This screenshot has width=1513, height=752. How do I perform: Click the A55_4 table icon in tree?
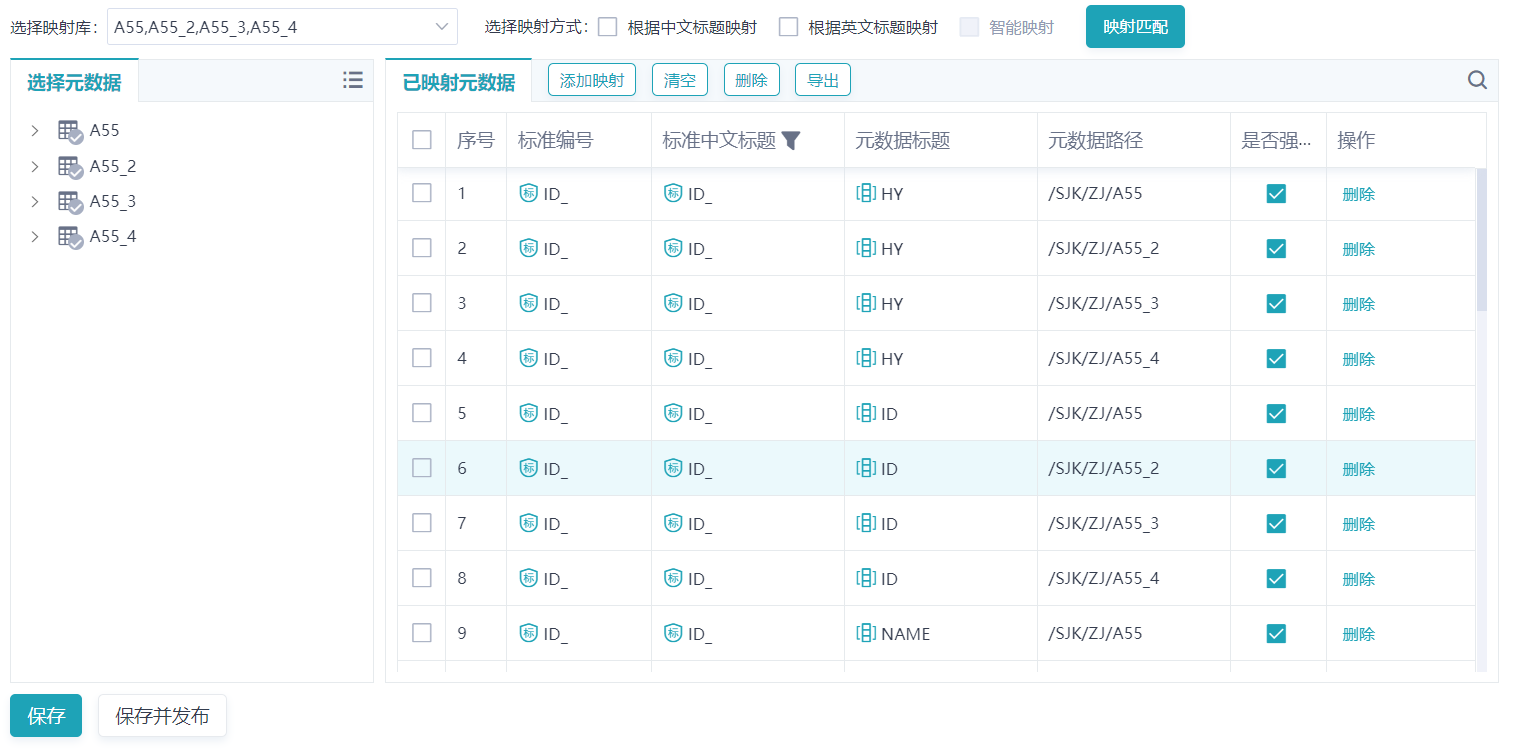[69, 237]
